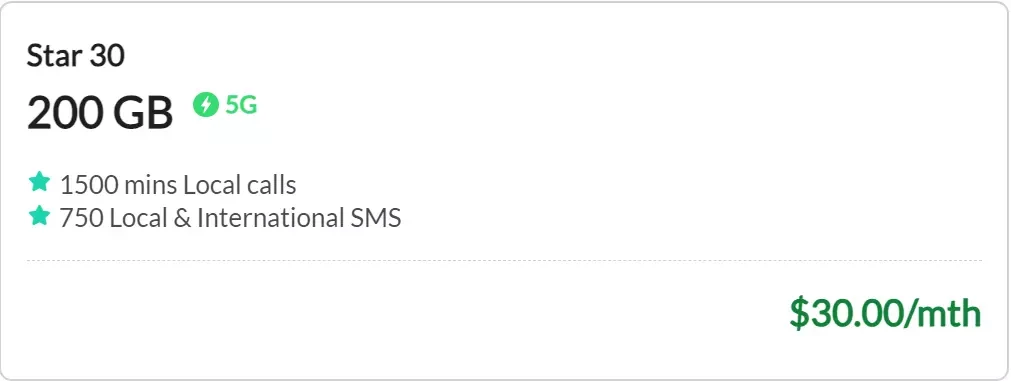Image resolution: width=1011 pixels, height=381 pixels.
Task: Click the teal star beside 750 SMS
Action: [x=39, y=215]
